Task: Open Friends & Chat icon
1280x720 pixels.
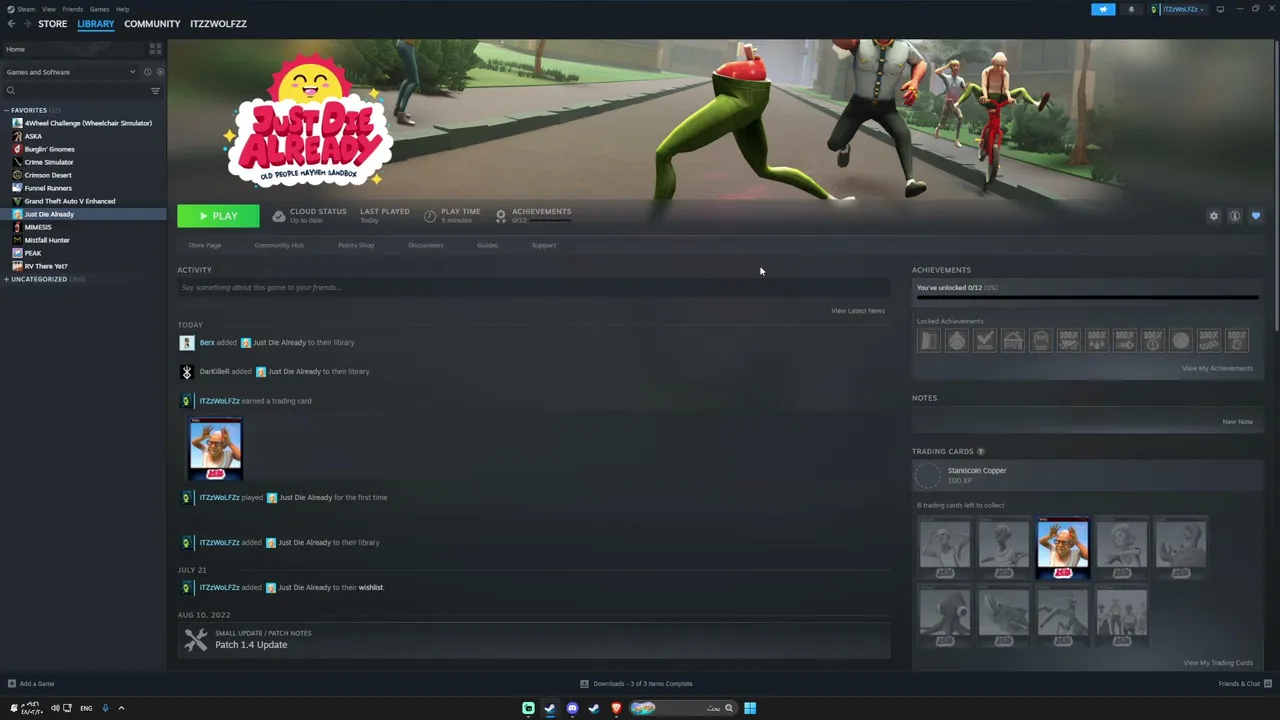Action: (x=1267, y=684)
